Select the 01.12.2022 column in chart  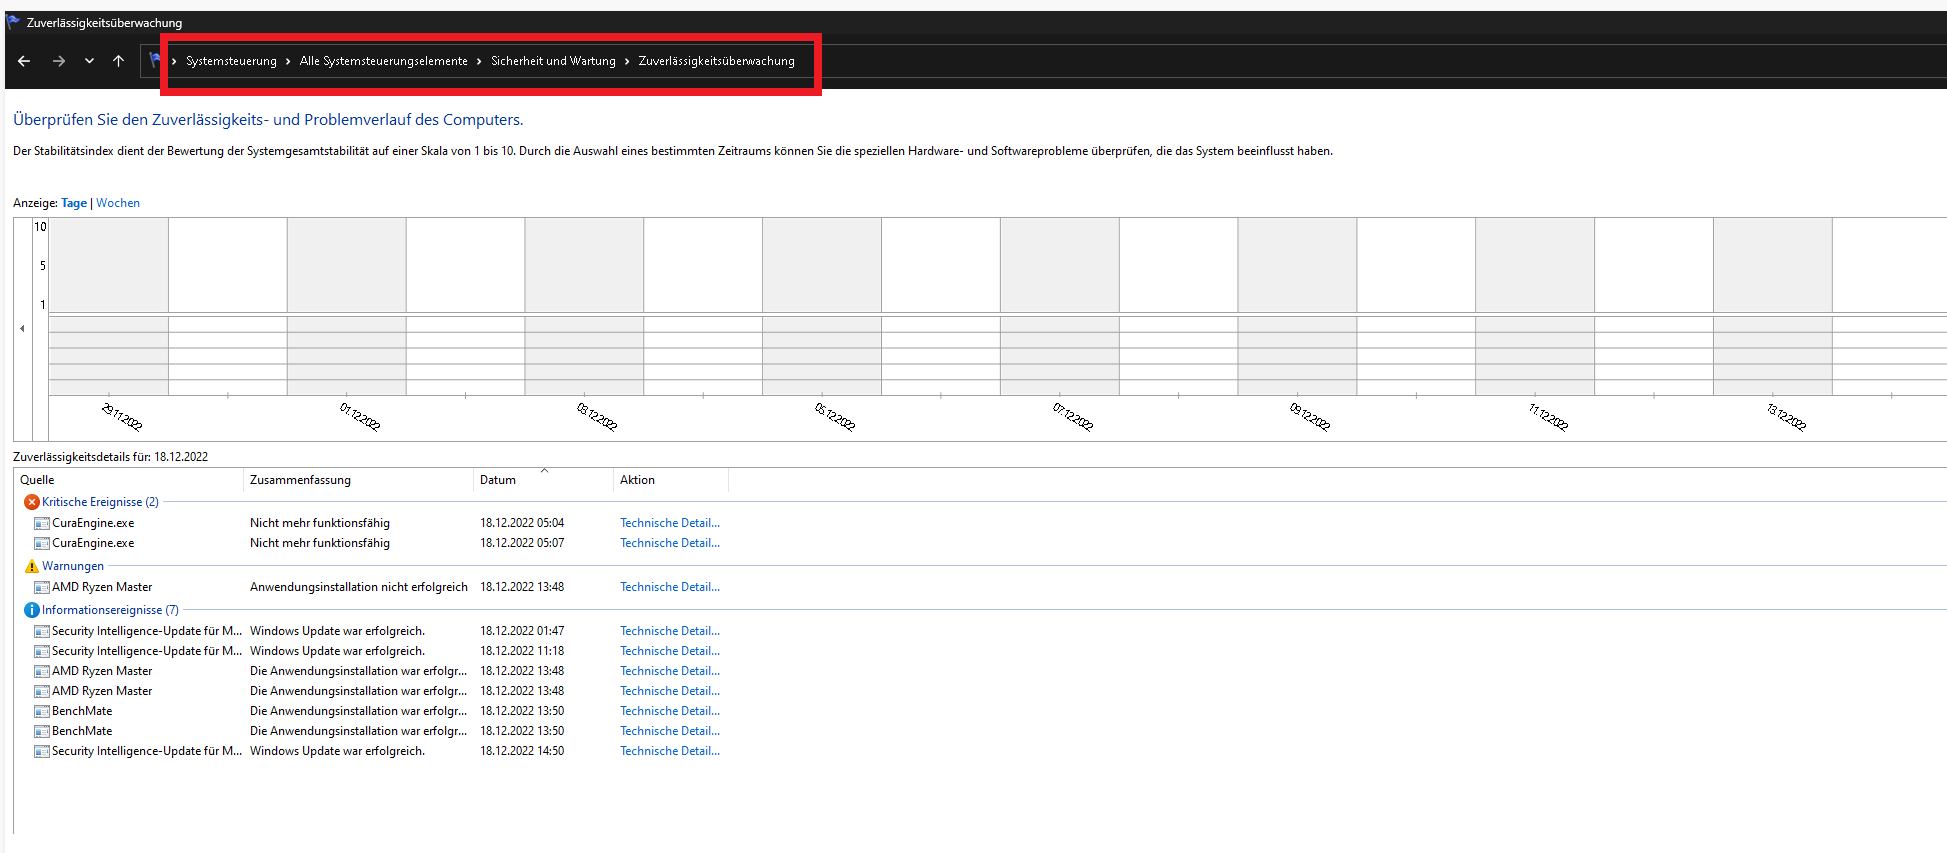point(346,306)
